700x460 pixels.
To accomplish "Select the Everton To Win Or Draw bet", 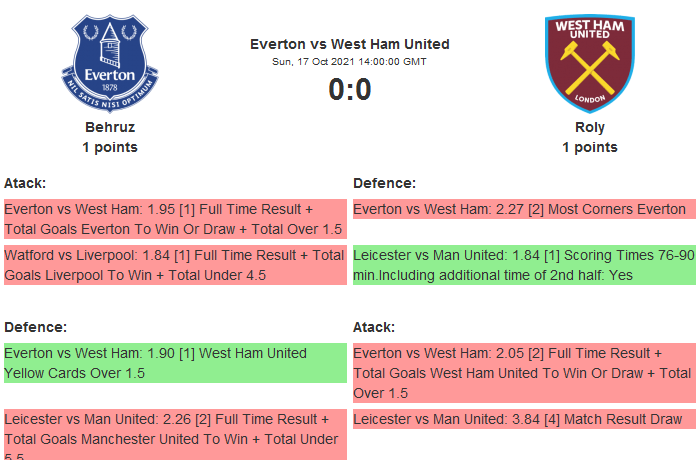I will point(174,219).
